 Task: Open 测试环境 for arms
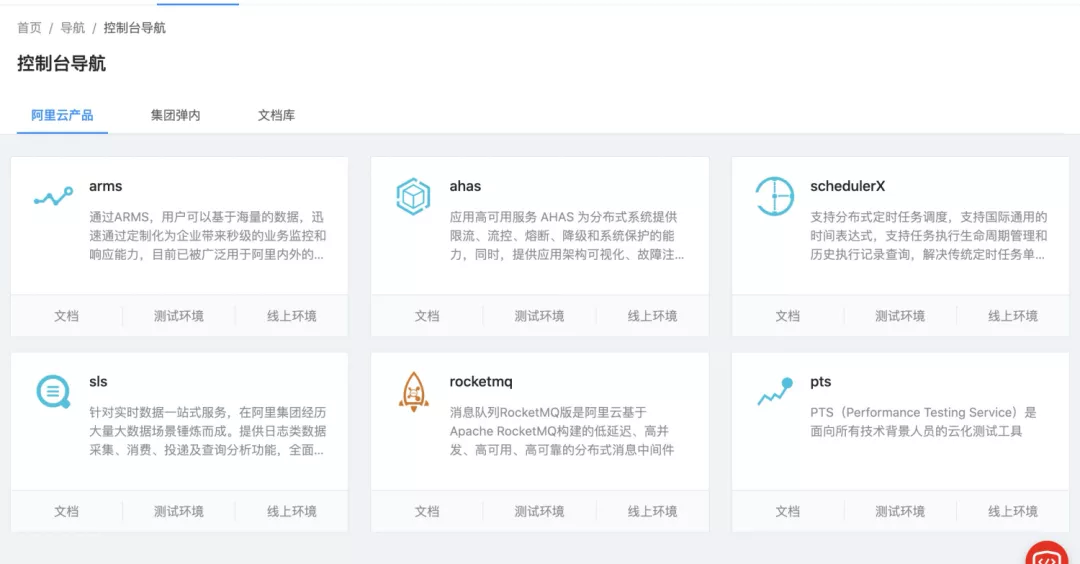point(178,316)
